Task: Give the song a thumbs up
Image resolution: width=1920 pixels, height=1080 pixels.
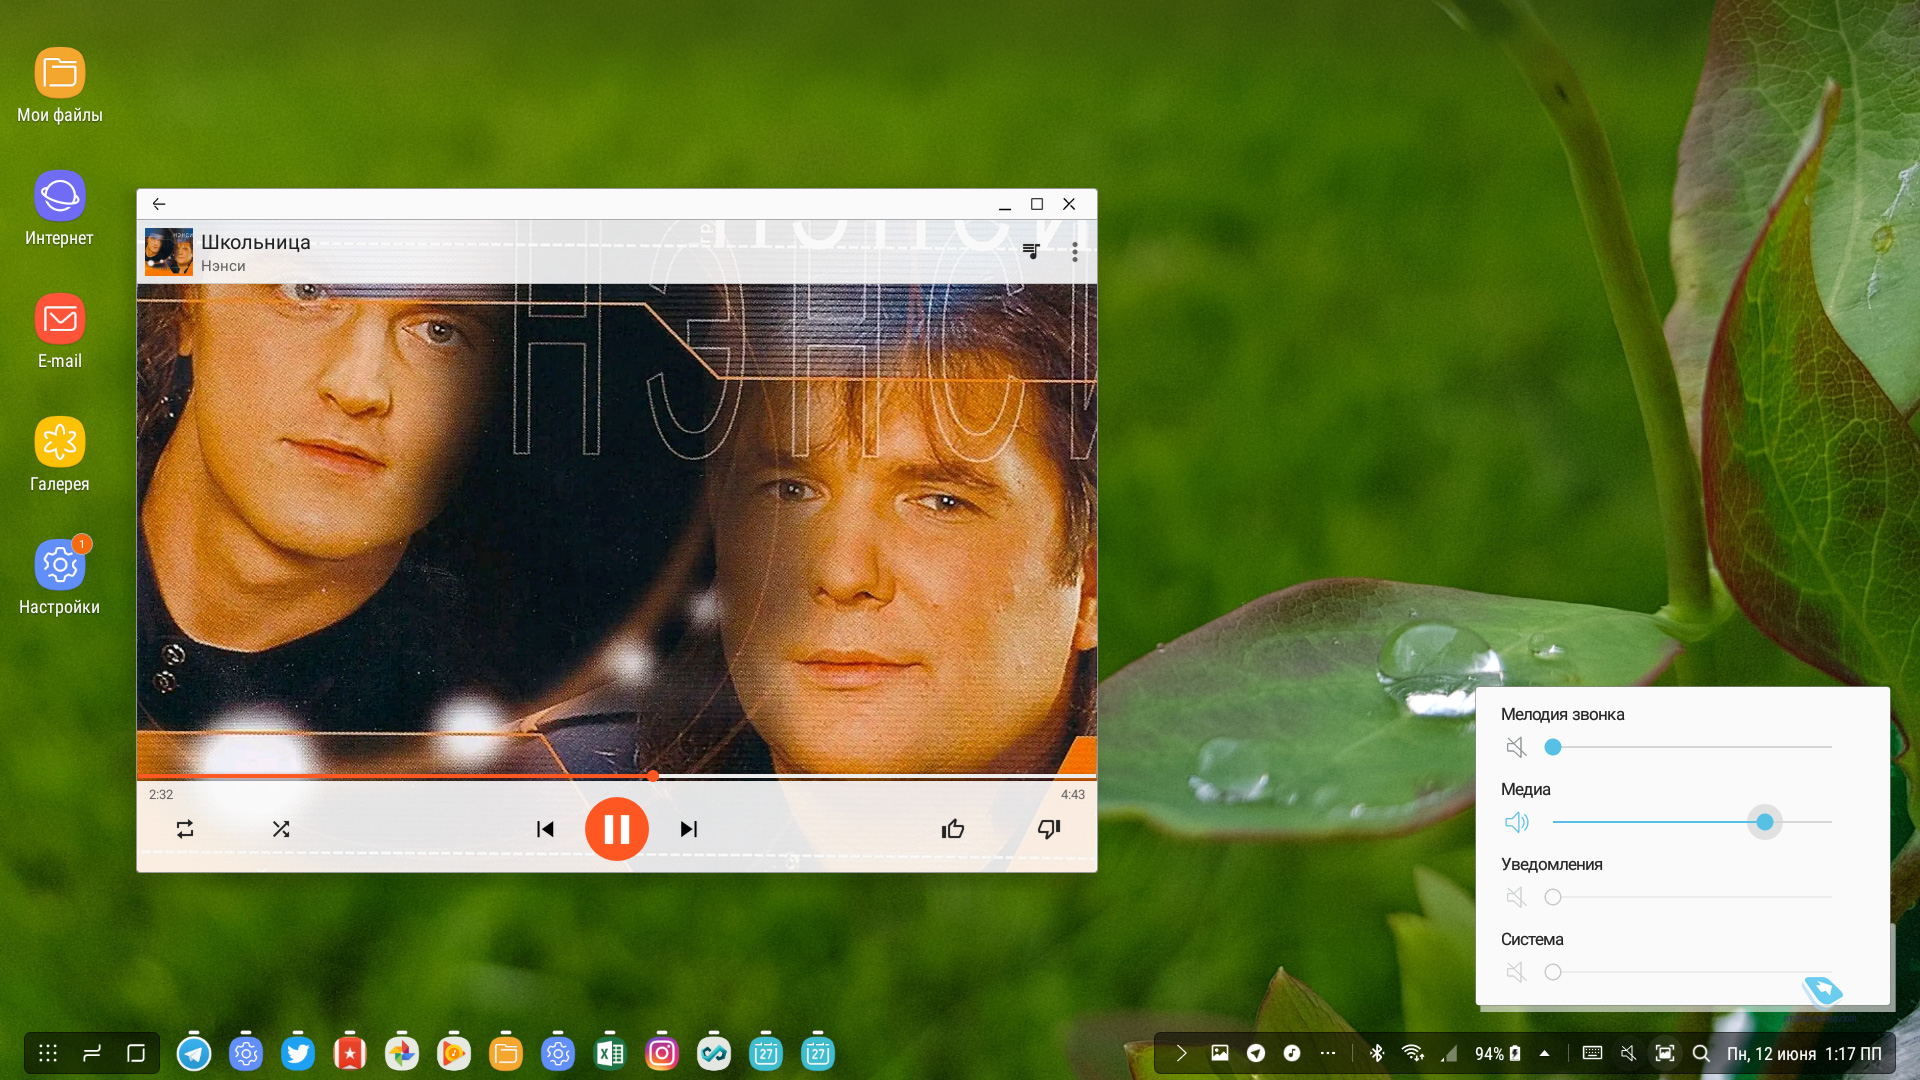Action: point(953,829)
